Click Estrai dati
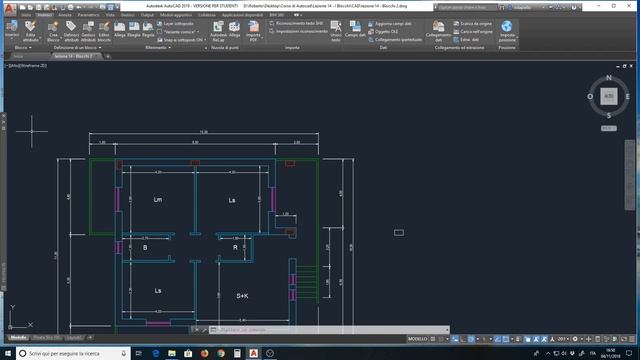Screen dimensions: 640x360 point(466,40)
